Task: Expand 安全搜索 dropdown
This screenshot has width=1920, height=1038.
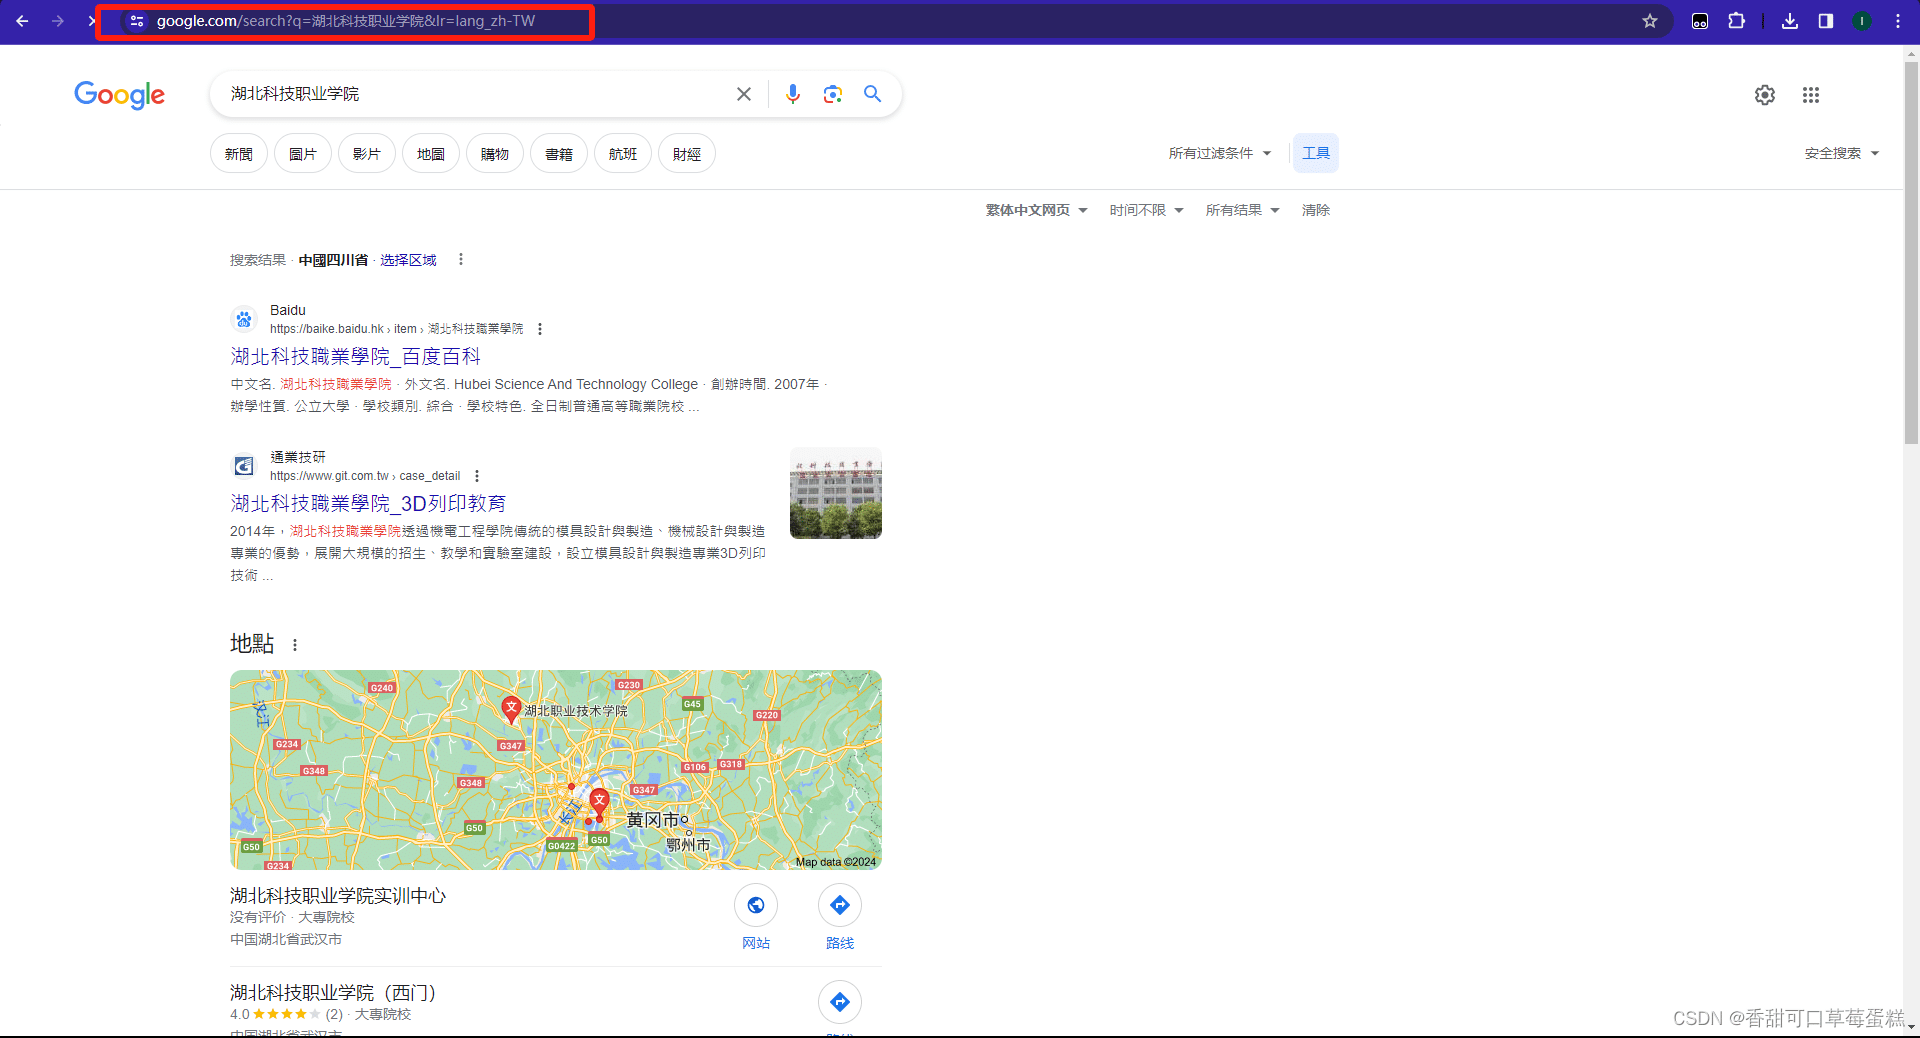Action: tap(1842, 154)
